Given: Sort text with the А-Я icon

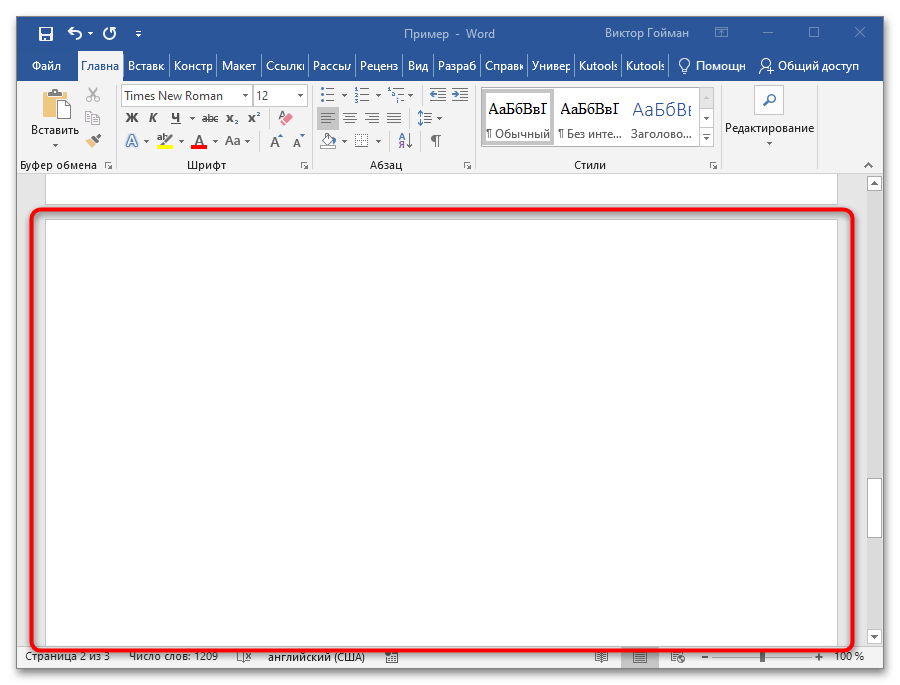Looking at the screenshot, I should [405, 141].
